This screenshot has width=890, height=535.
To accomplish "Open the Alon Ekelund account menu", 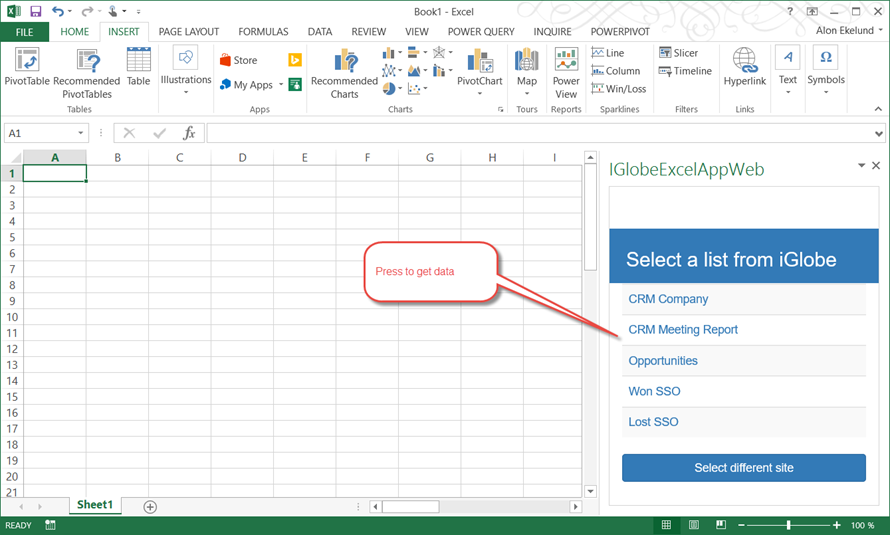I will 849,31.
